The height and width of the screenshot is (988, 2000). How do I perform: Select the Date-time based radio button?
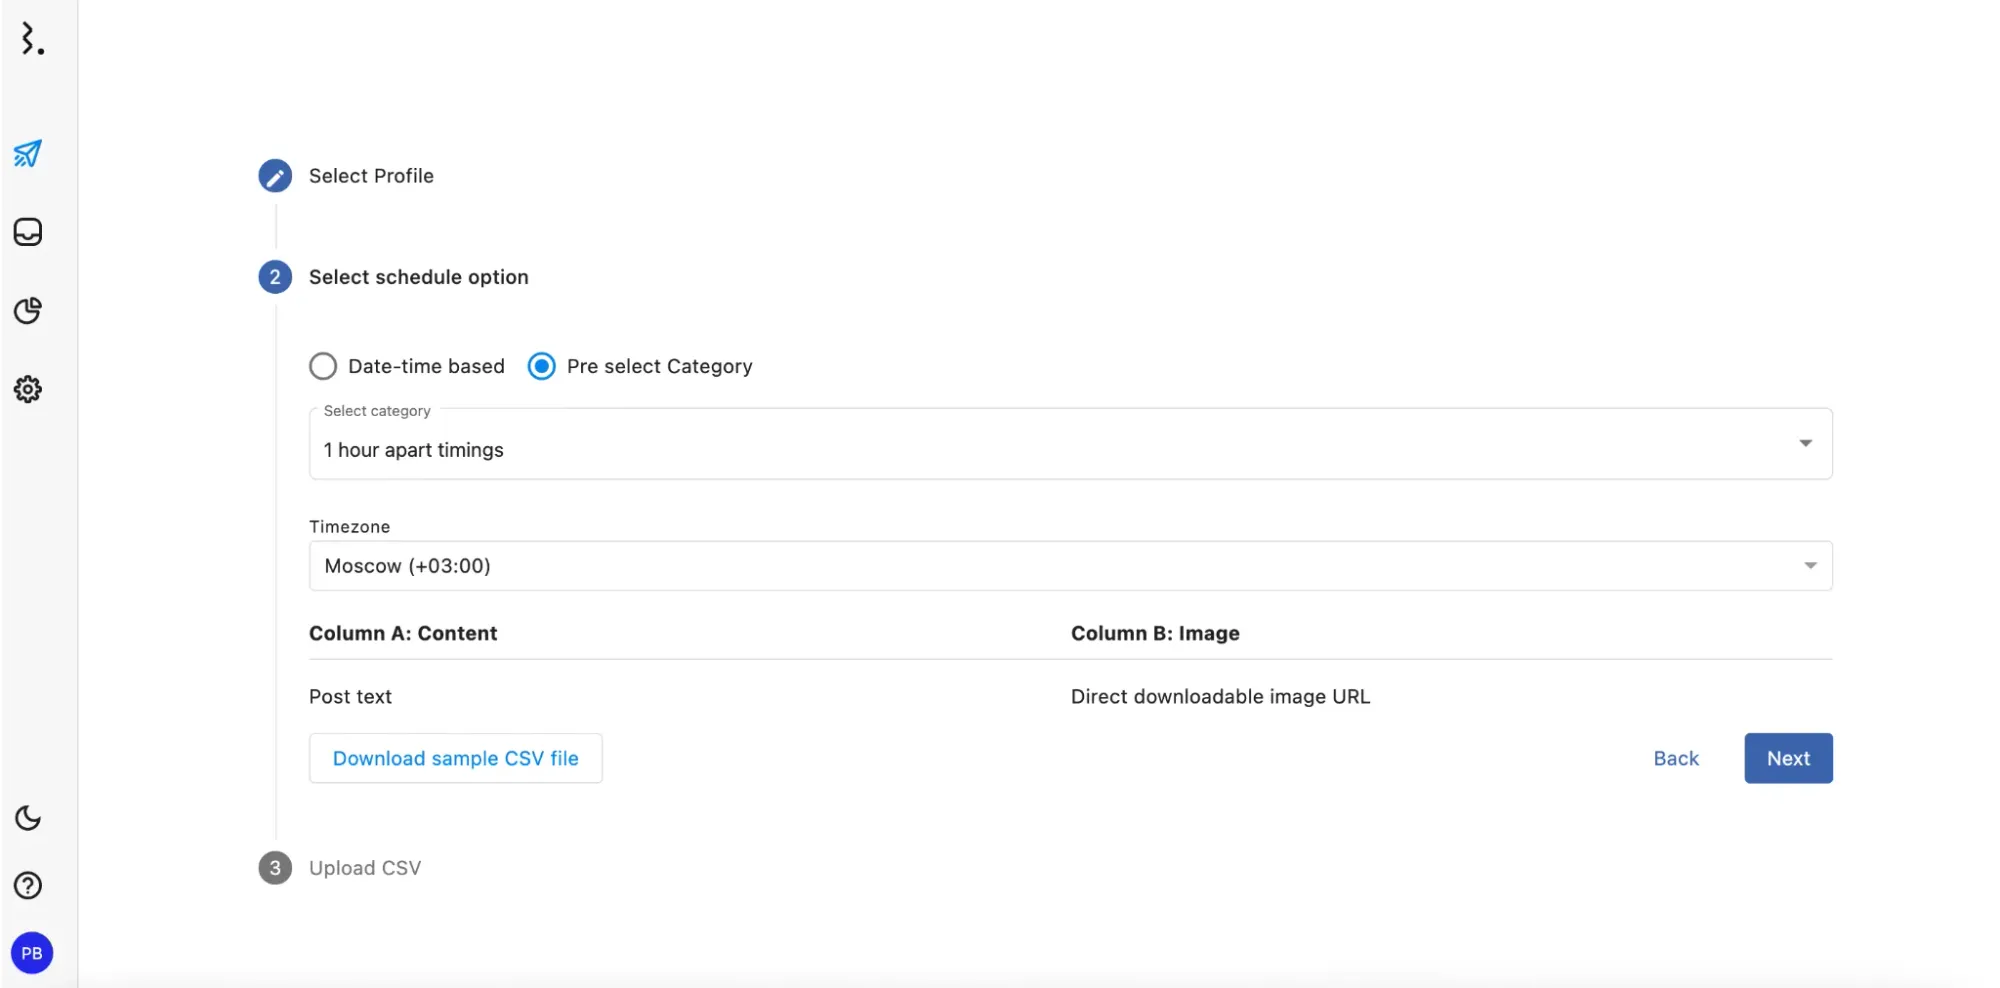tap(323, 366)
